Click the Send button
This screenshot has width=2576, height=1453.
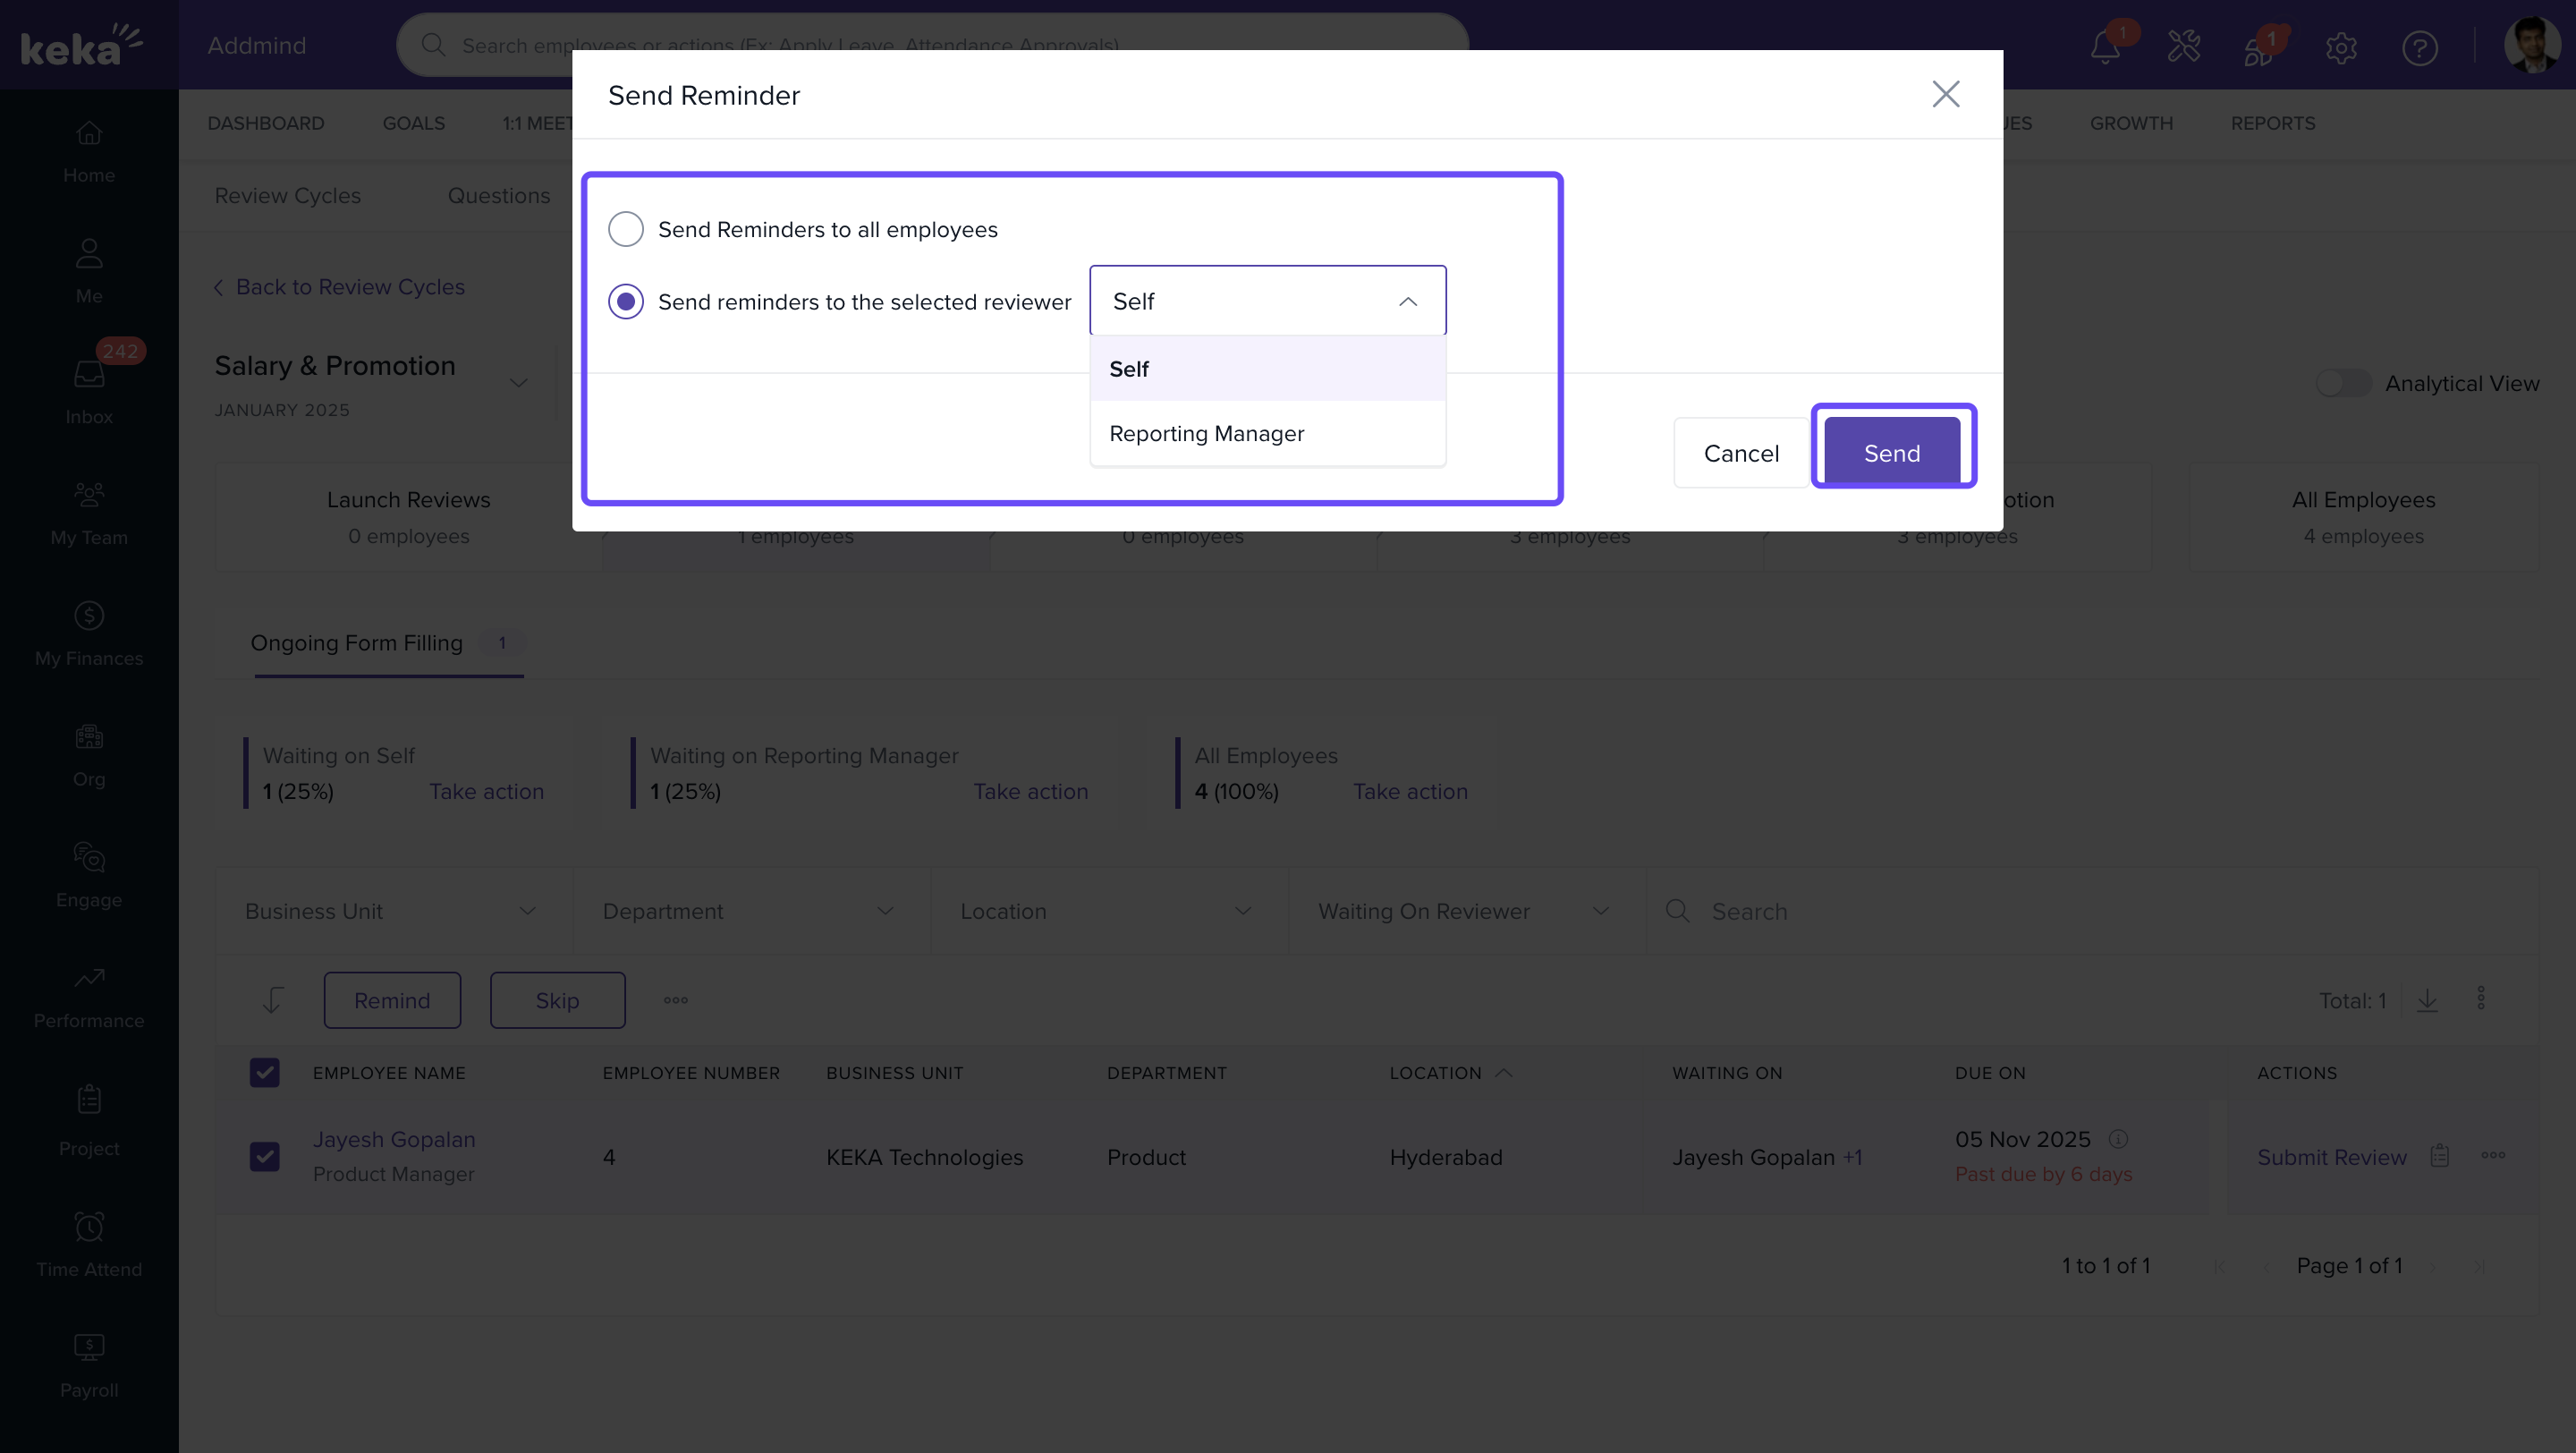(x=1891, y=453)
